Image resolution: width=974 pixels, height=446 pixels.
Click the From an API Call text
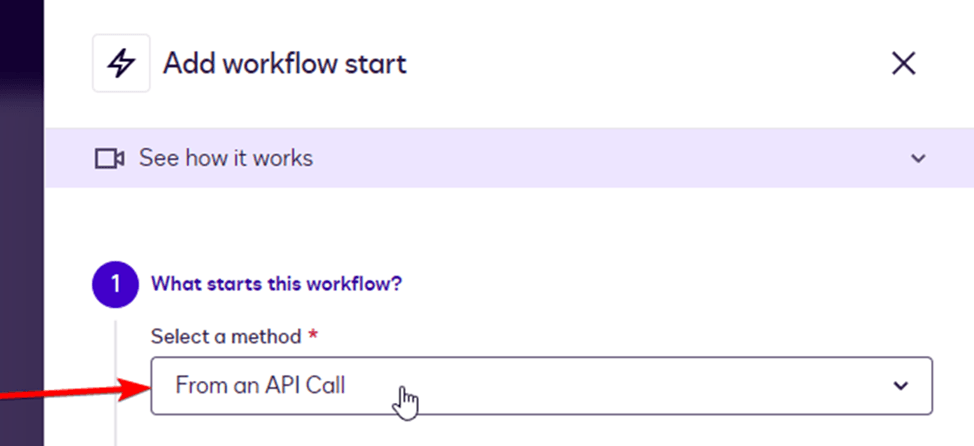click(260, 384)
